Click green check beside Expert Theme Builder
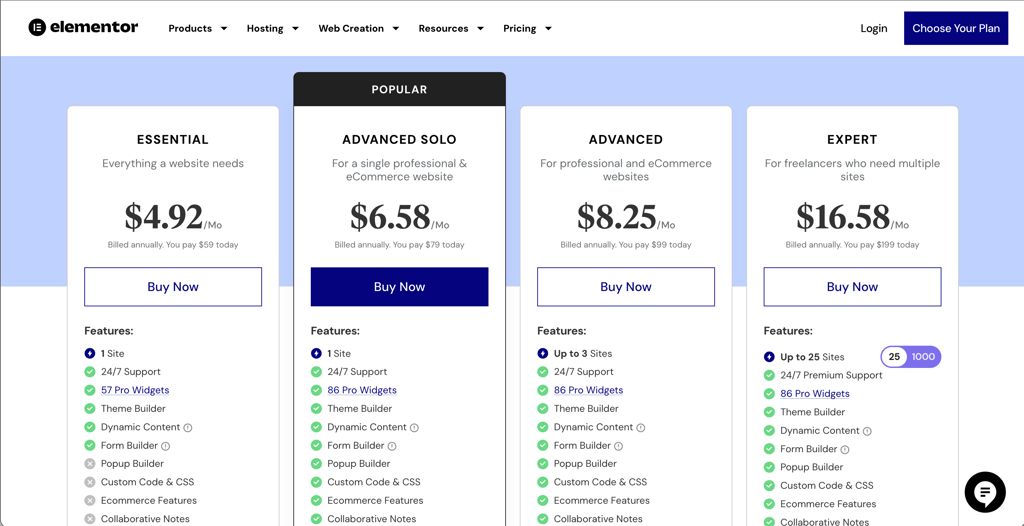Screen dimensions: 1024x526 [769, 412]
